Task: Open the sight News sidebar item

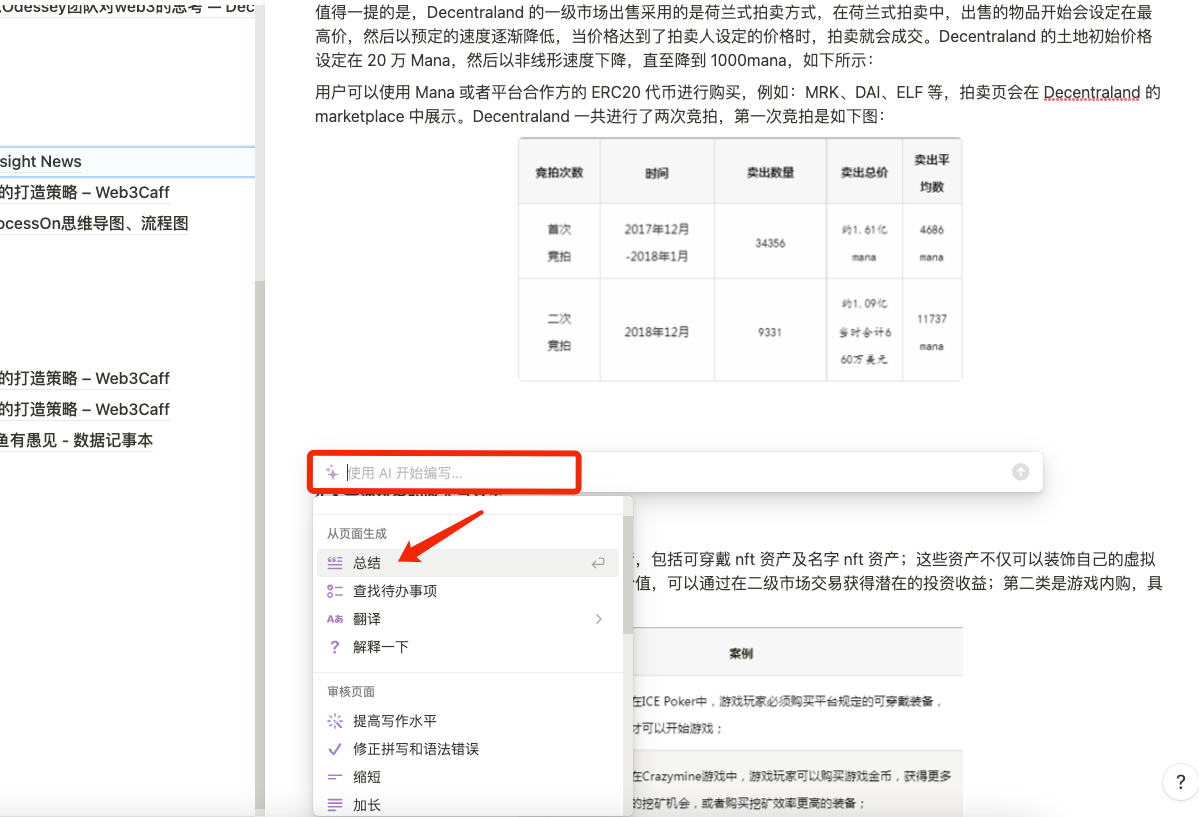Action: (x=127, y=161)
